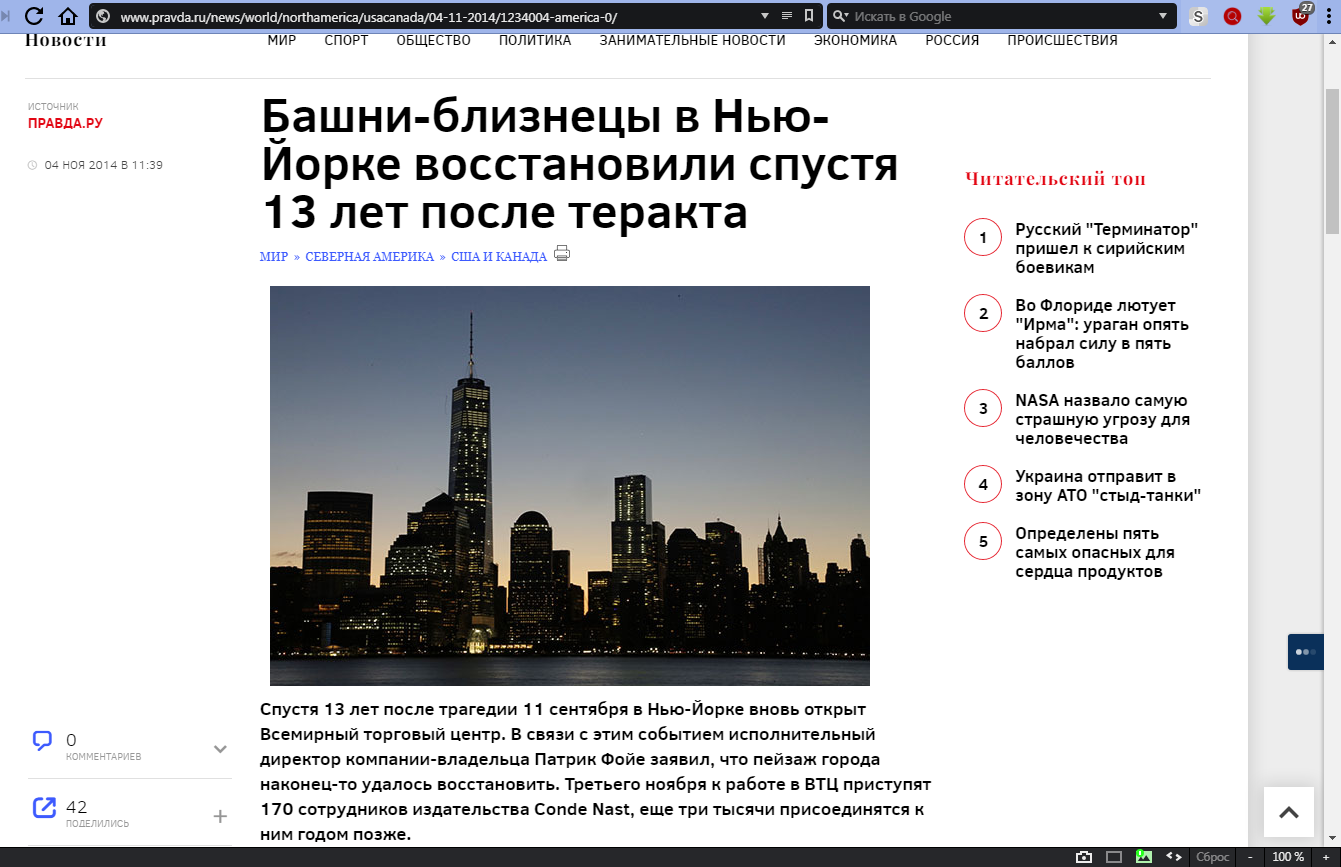Open site info globe icon in address bar
This screenshot has width=1341, height=867.
[x=102, y=16]
